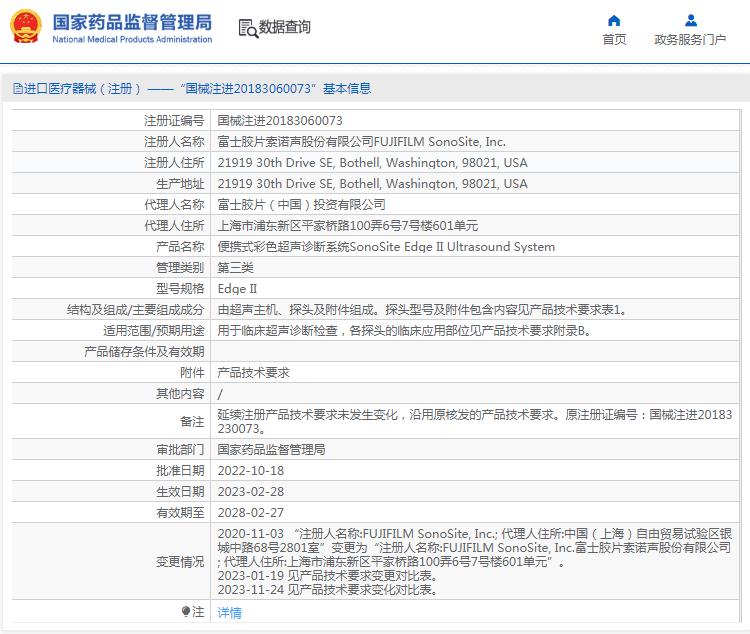This screenshot has width=750, height=634.
Task: Select the 由超声主机、探头及附件组成 structure text
Action: pos(422,310)
